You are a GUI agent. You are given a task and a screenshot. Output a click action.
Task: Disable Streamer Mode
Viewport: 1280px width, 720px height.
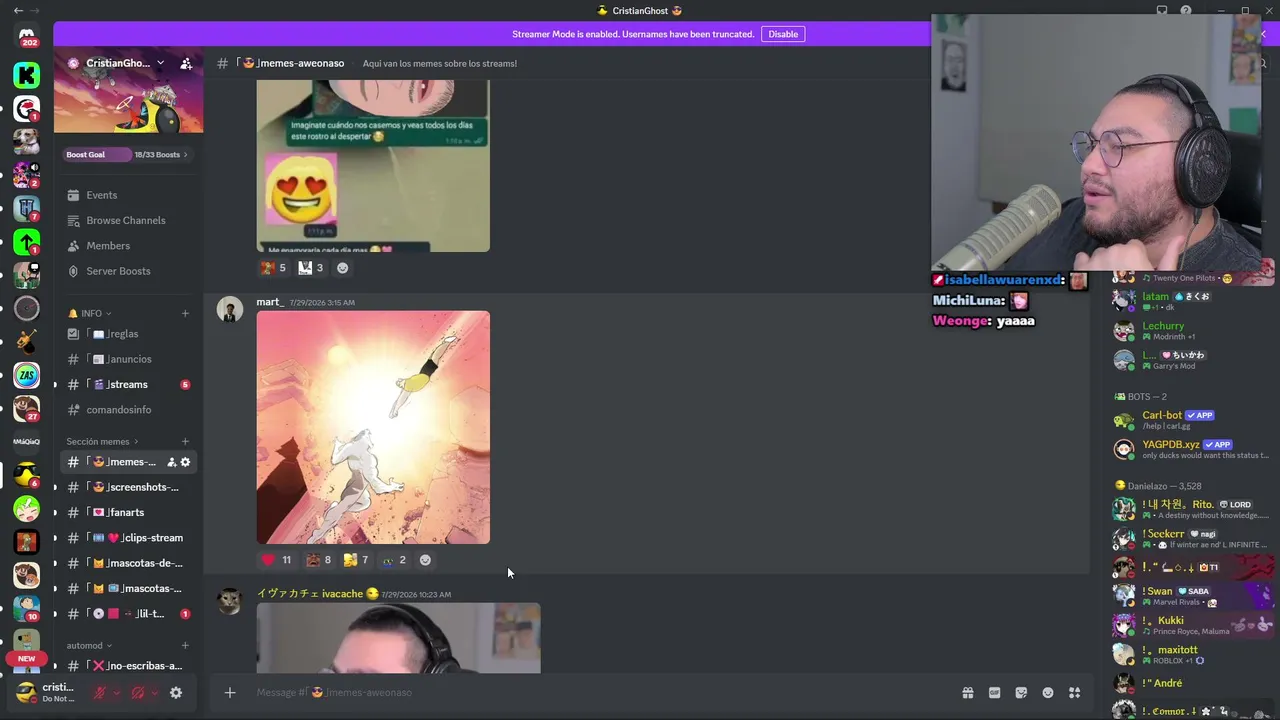click(x=783, y=34)
